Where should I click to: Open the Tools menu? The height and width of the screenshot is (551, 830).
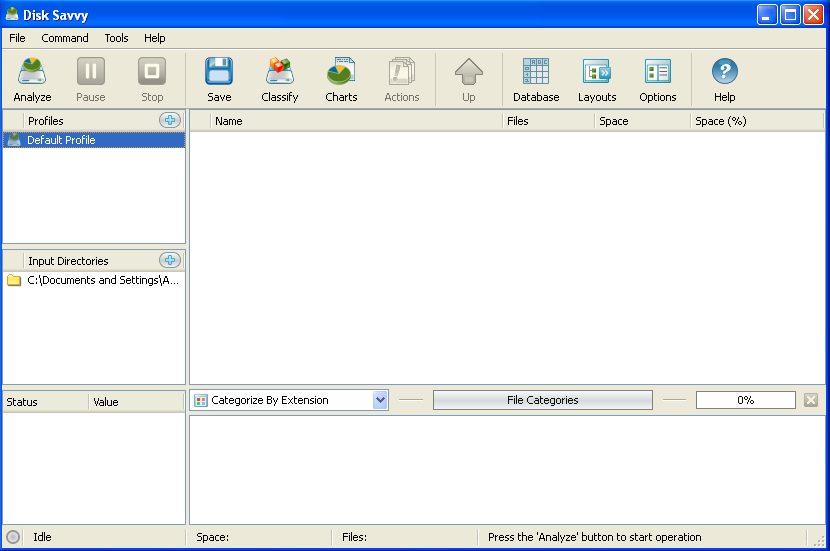(116, 38)
